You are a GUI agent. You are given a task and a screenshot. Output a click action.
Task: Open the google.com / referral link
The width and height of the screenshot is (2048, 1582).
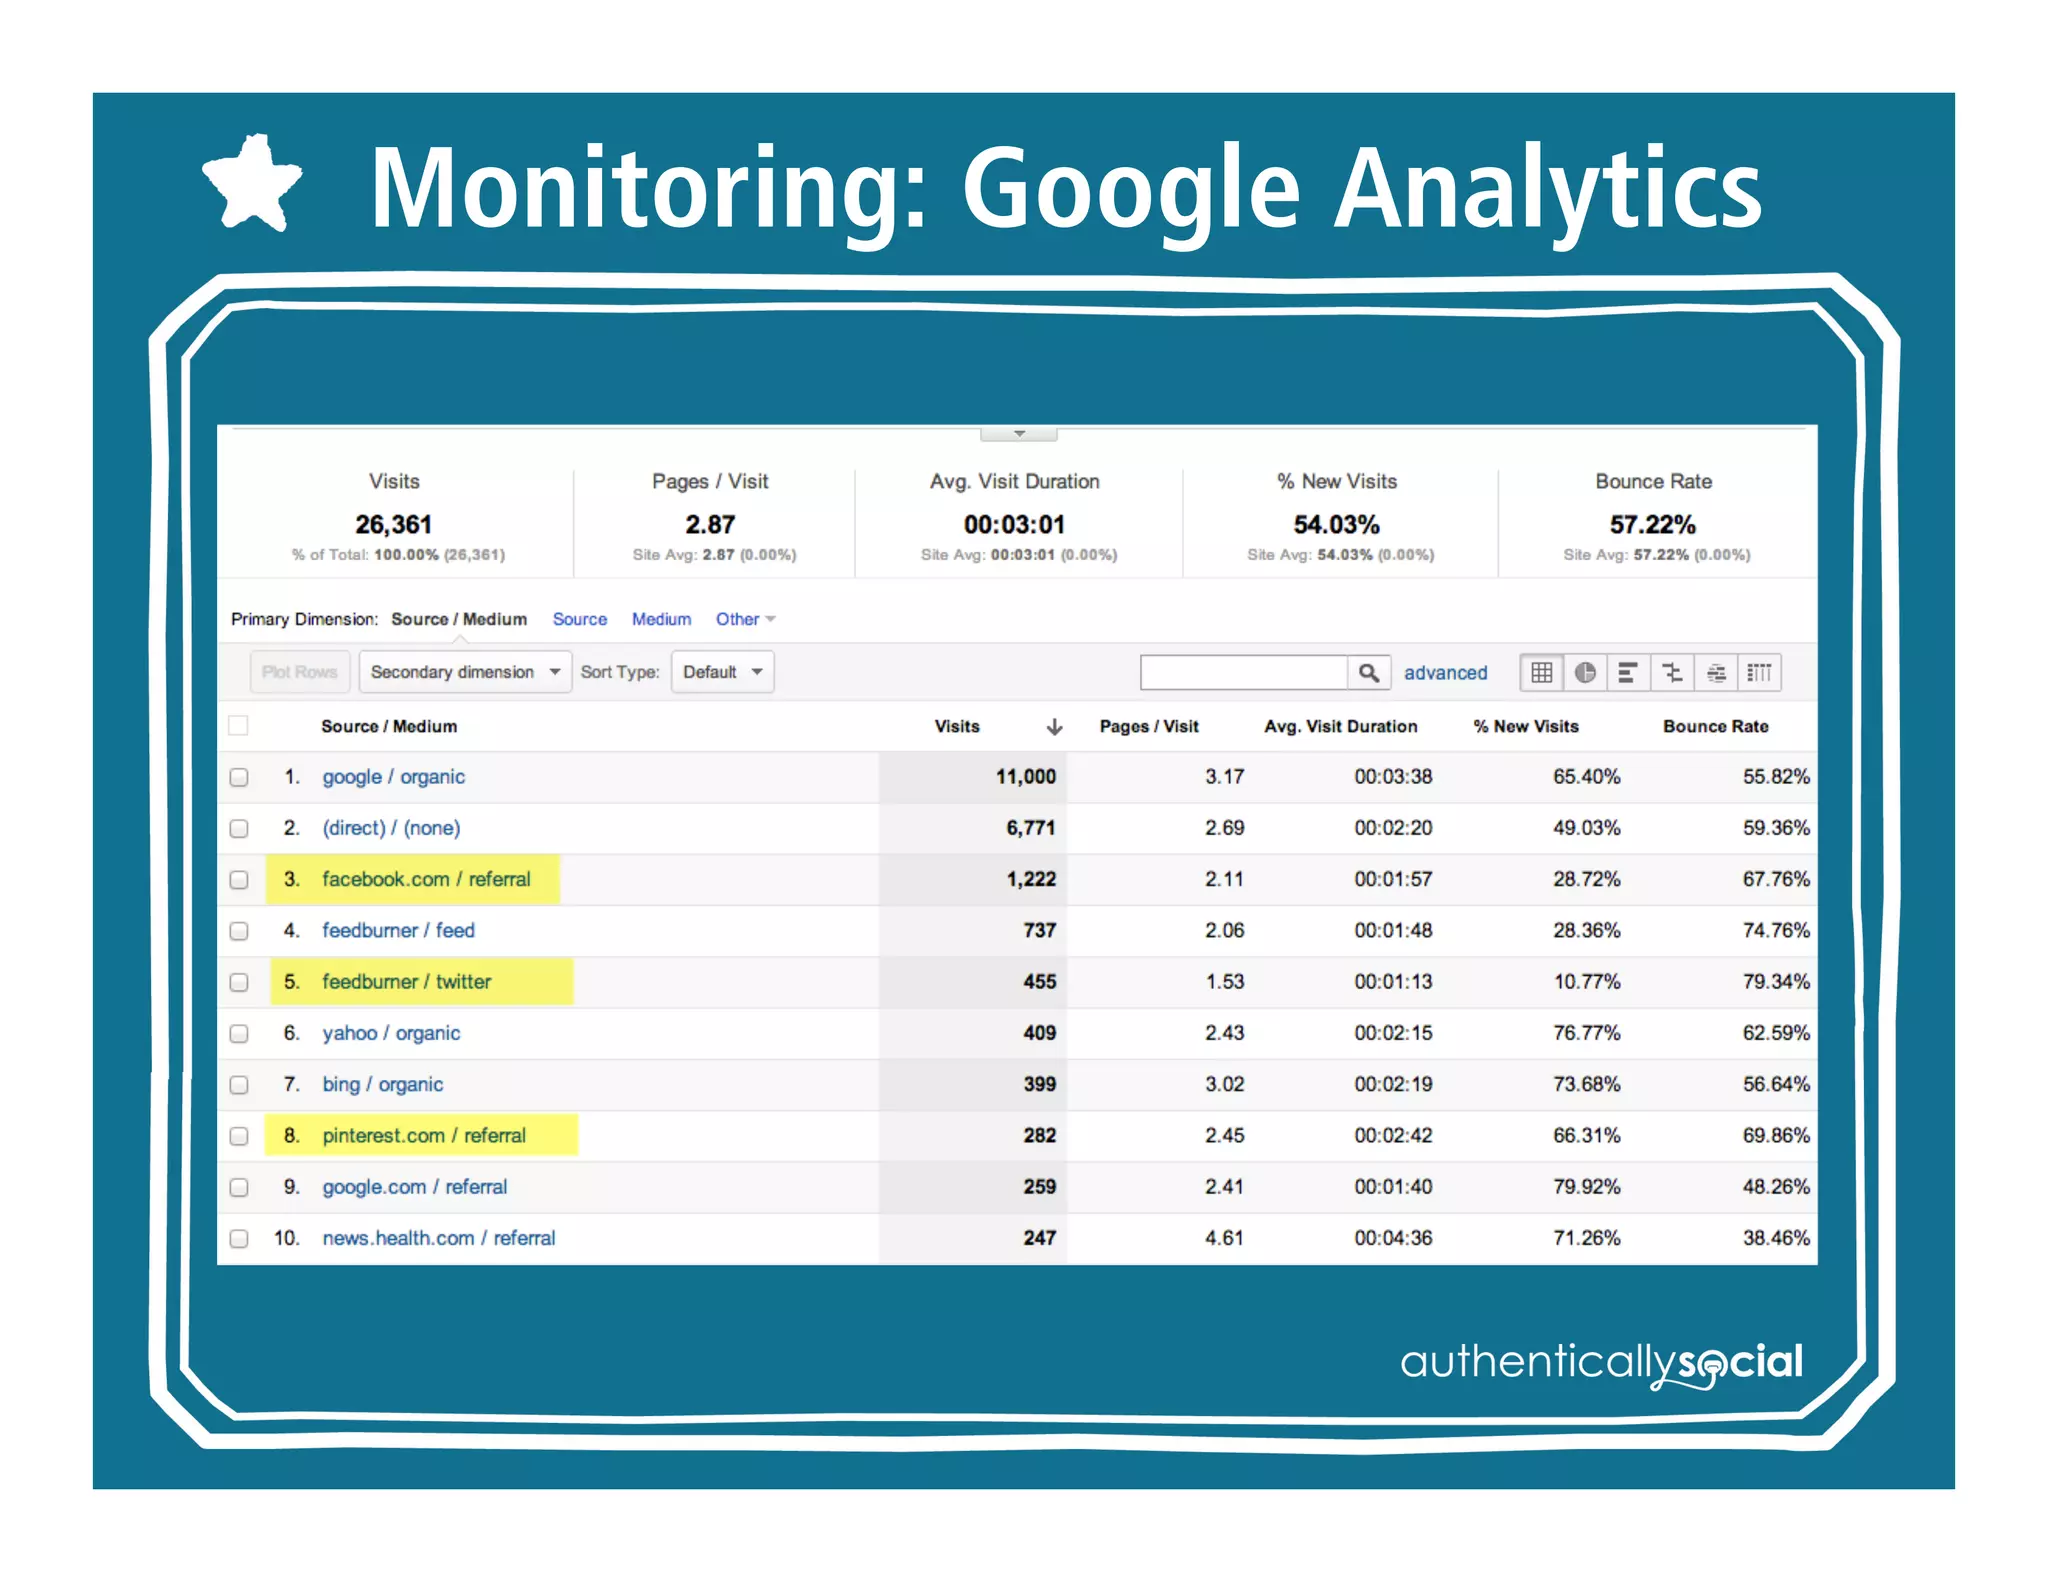click(414, 1187)
